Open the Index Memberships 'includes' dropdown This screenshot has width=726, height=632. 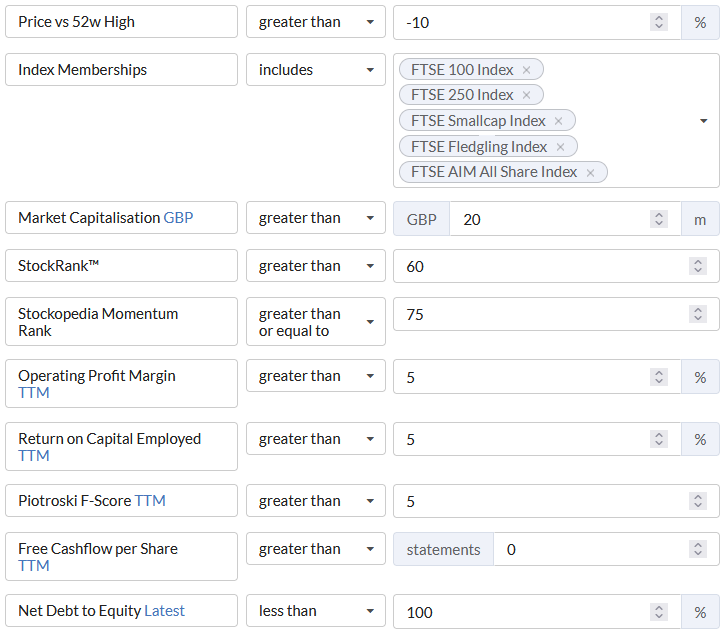[x=315, y=70]
